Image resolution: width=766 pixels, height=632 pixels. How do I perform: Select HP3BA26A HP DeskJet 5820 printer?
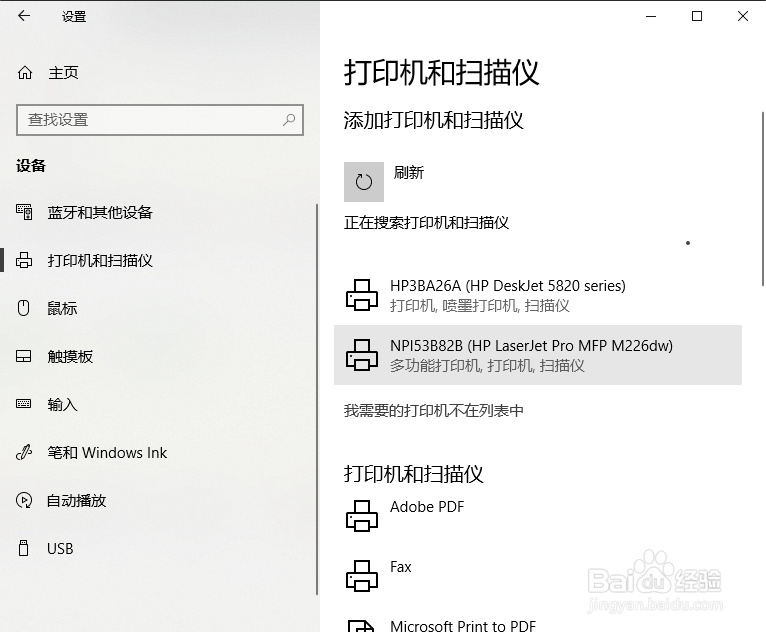click(x=537, y=295)
